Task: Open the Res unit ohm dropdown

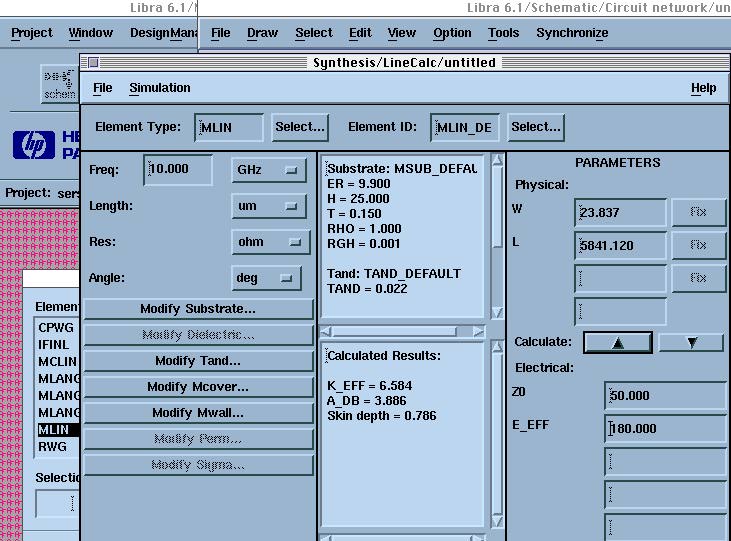Action: (x=270, y=242)
